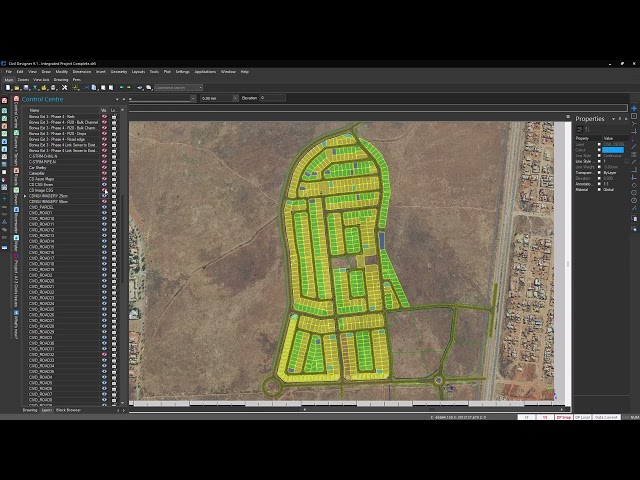Click the copy pages icon on right toolbar

(x=634, y=219)
